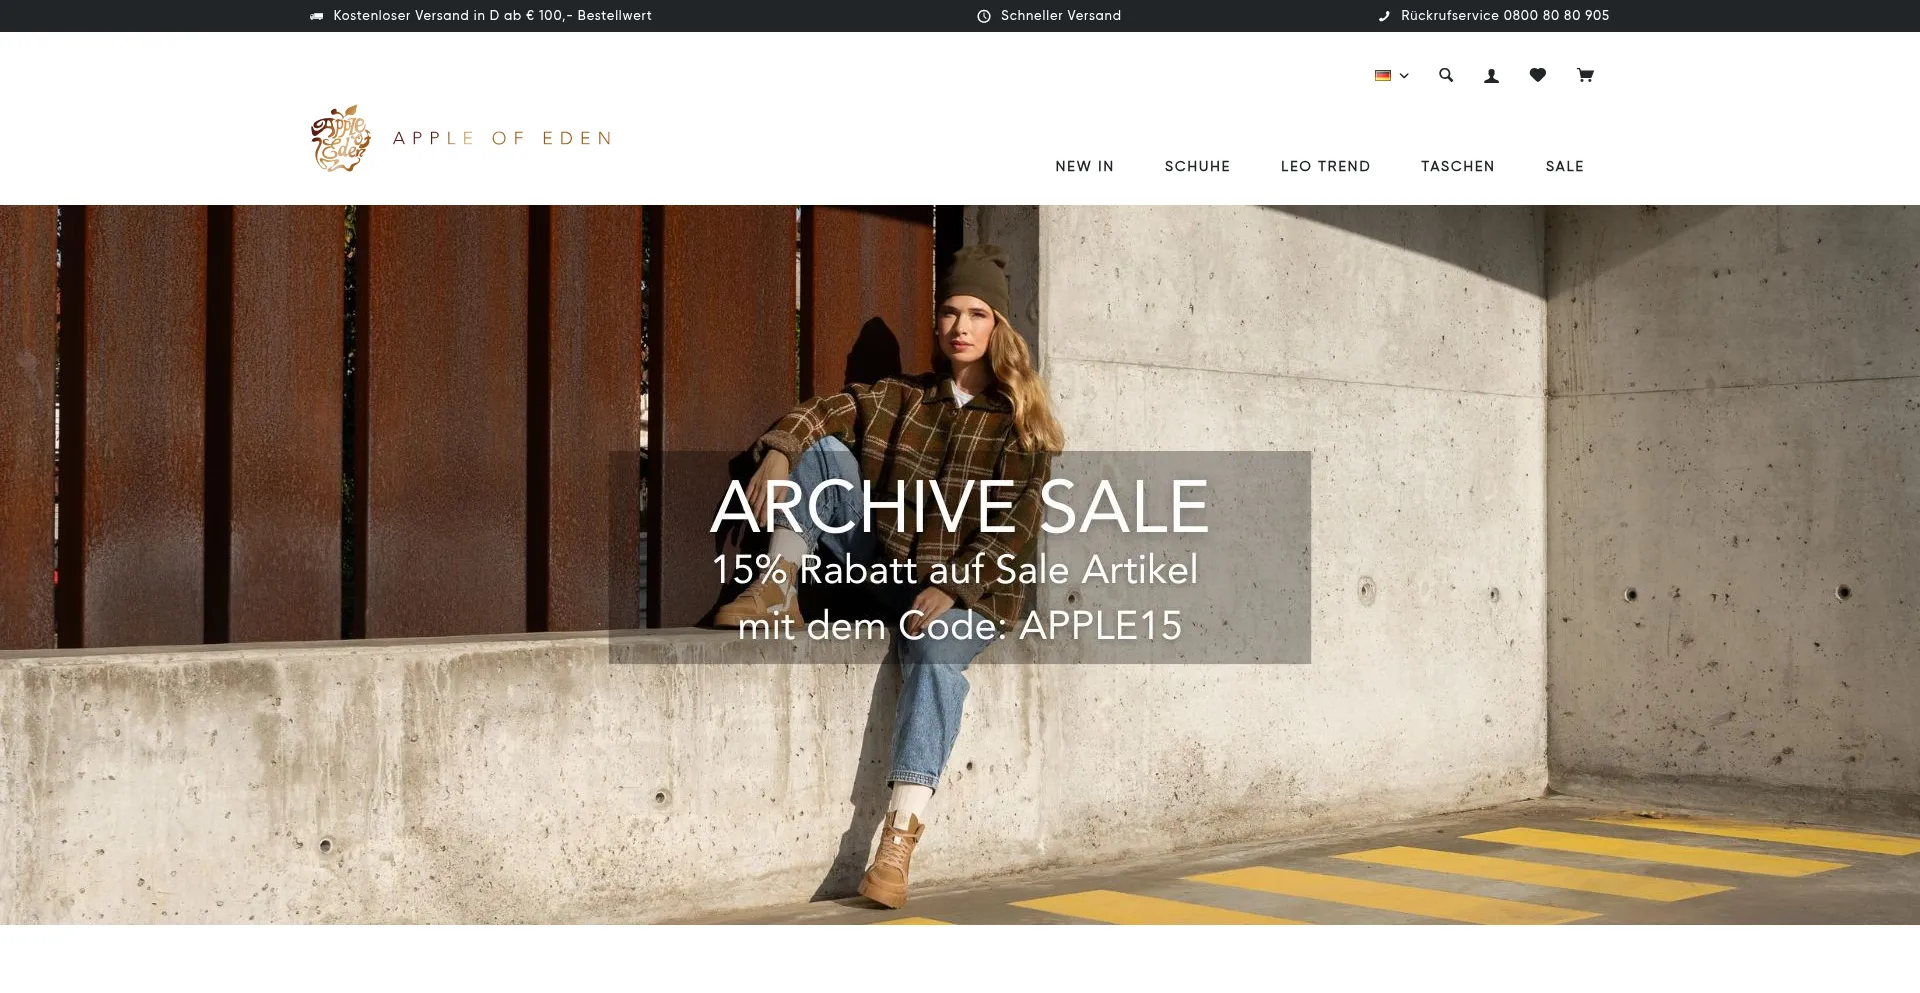1920x993 pixels.
Task: Click the German flag language selector
Action: coord(1383,75)
